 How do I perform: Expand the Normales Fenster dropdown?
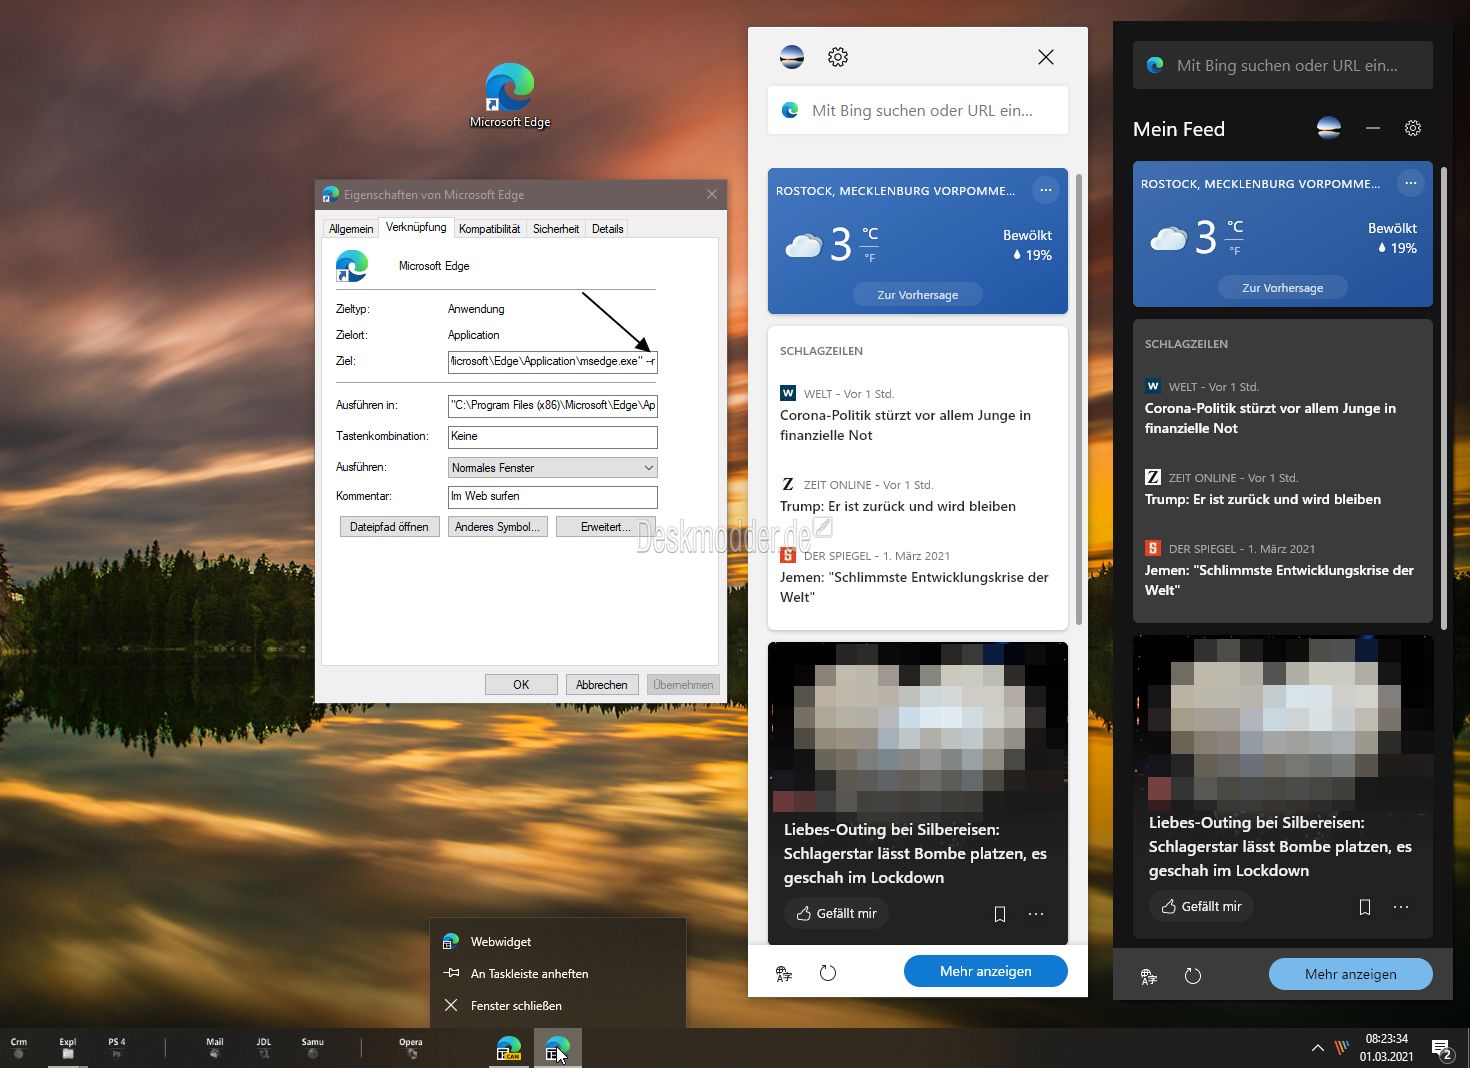tap(552, 467)
